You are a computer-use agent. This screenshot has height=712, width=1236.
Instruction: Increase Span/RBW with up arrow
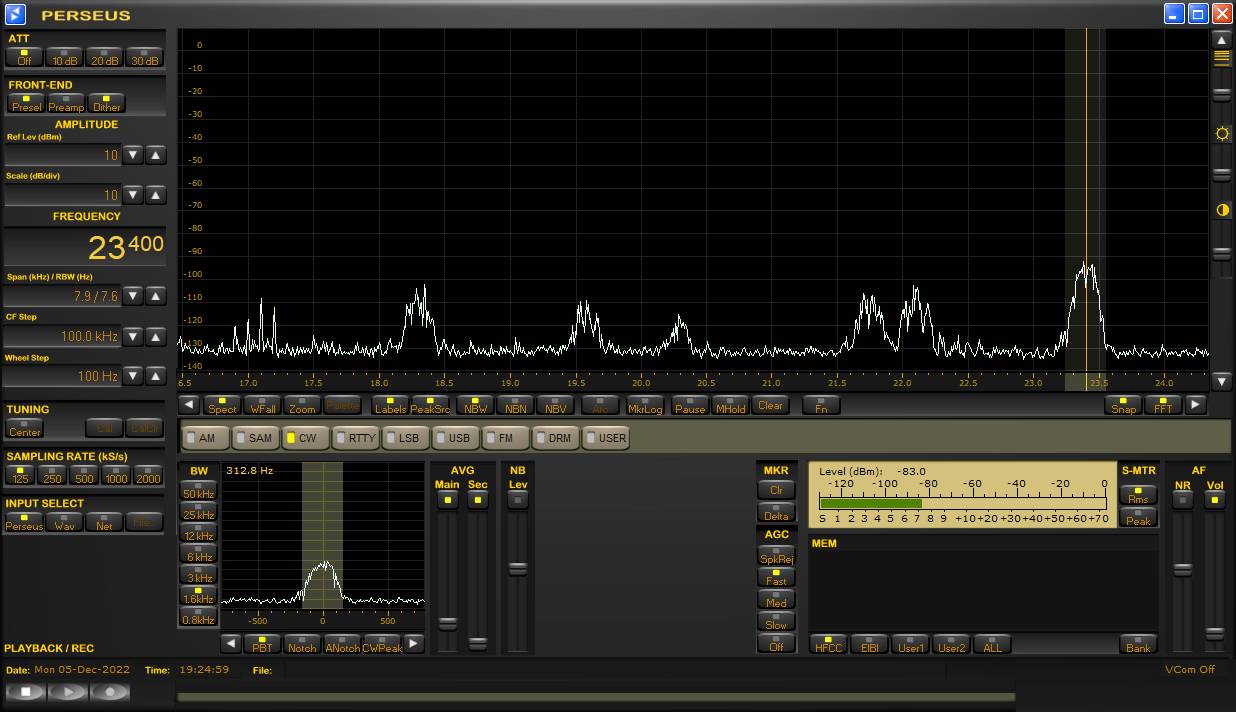click(x=156, y=296)
